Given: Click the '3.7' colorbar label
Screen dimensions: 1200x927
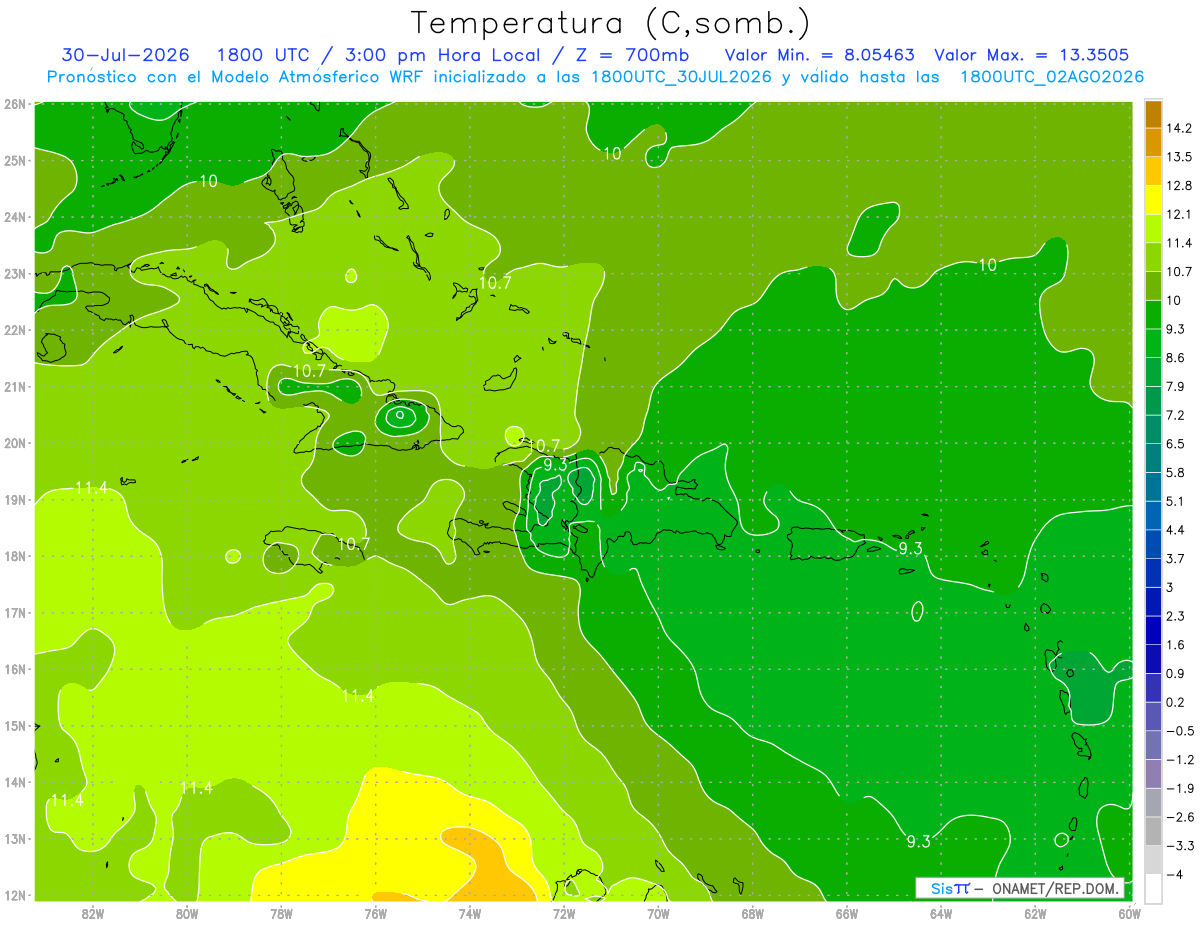Looking at the screenshot, I should click(1175, 558).
